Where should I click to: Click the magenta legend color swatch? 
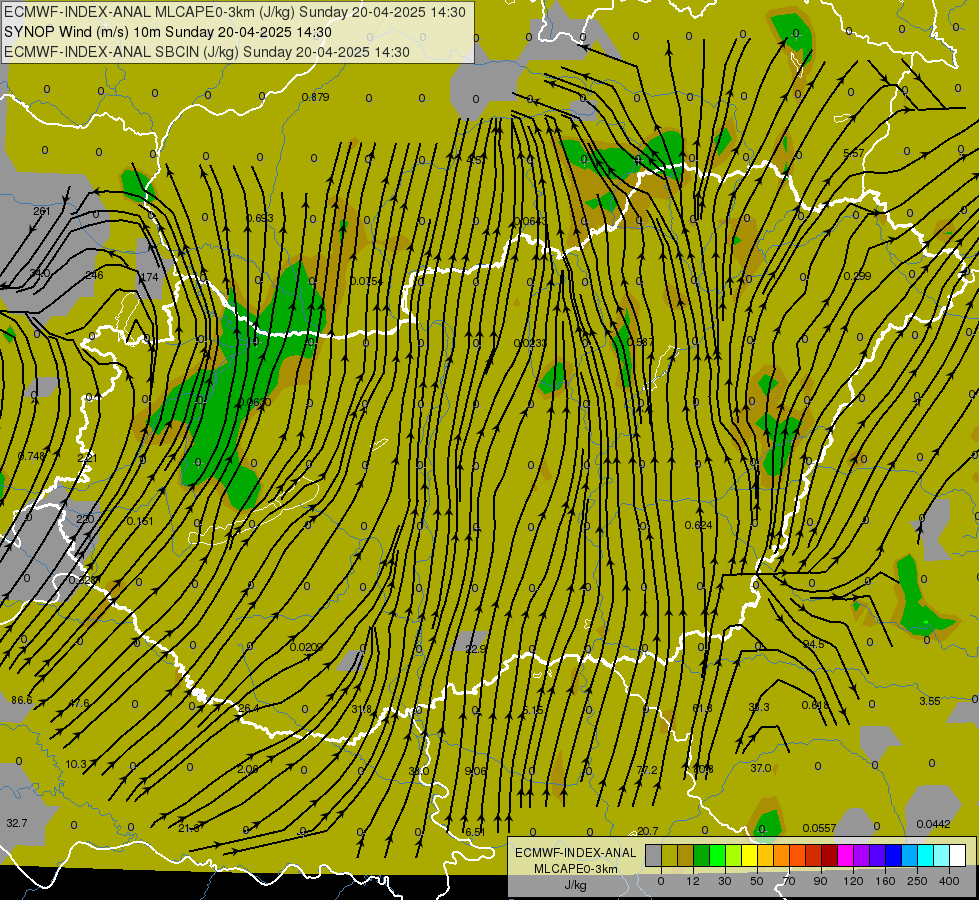(x=846, y=856)
